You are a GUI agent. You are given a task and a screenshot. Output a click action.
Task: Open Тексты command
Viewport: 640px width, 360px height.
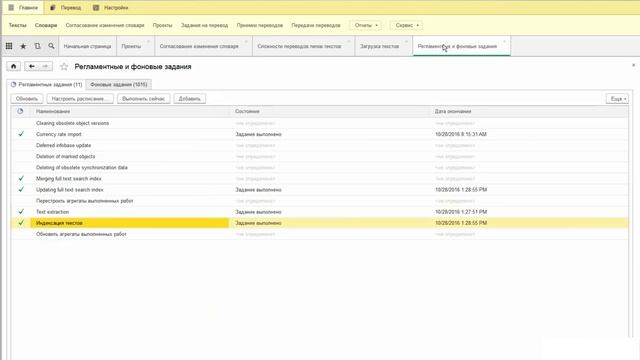pyautogui.click(x=18, y=25)
